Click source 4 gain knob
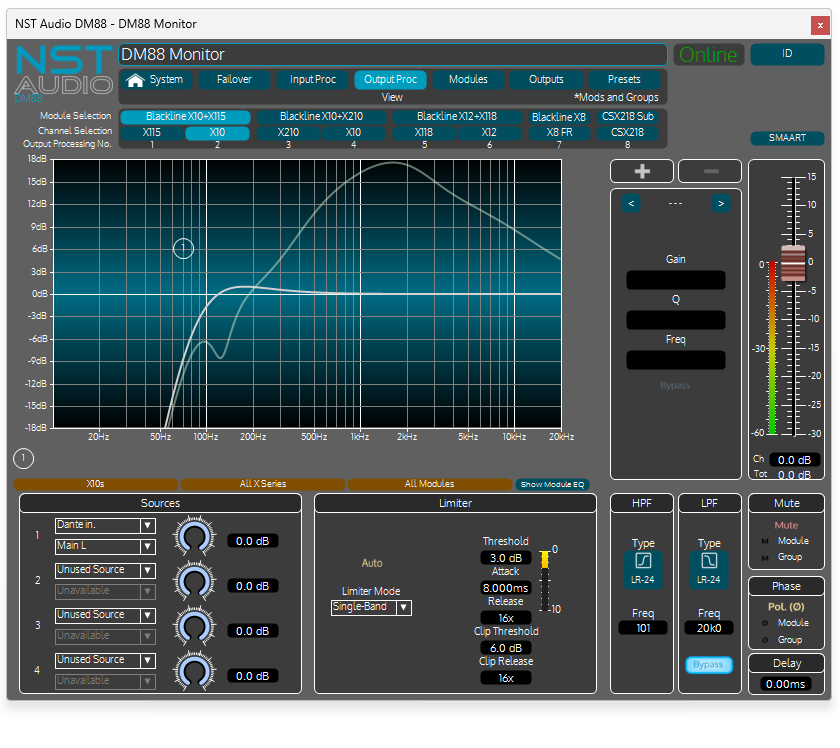Image resolution: width=840 pixels, height=748 pixels. [194, 671]
